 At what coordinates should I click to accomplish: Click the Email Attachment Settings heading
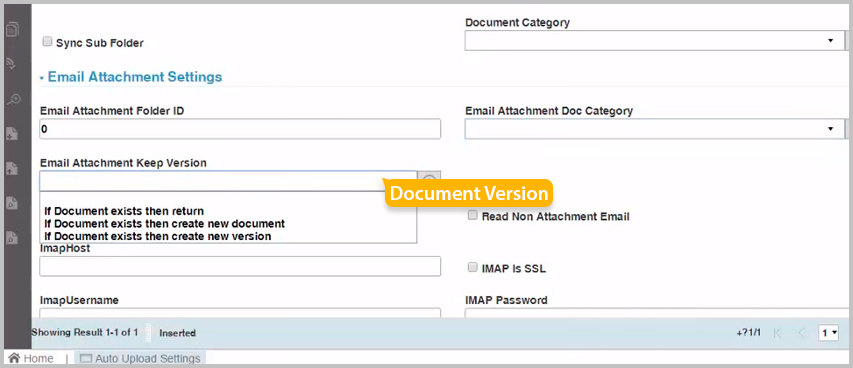[x=135, y=77]
